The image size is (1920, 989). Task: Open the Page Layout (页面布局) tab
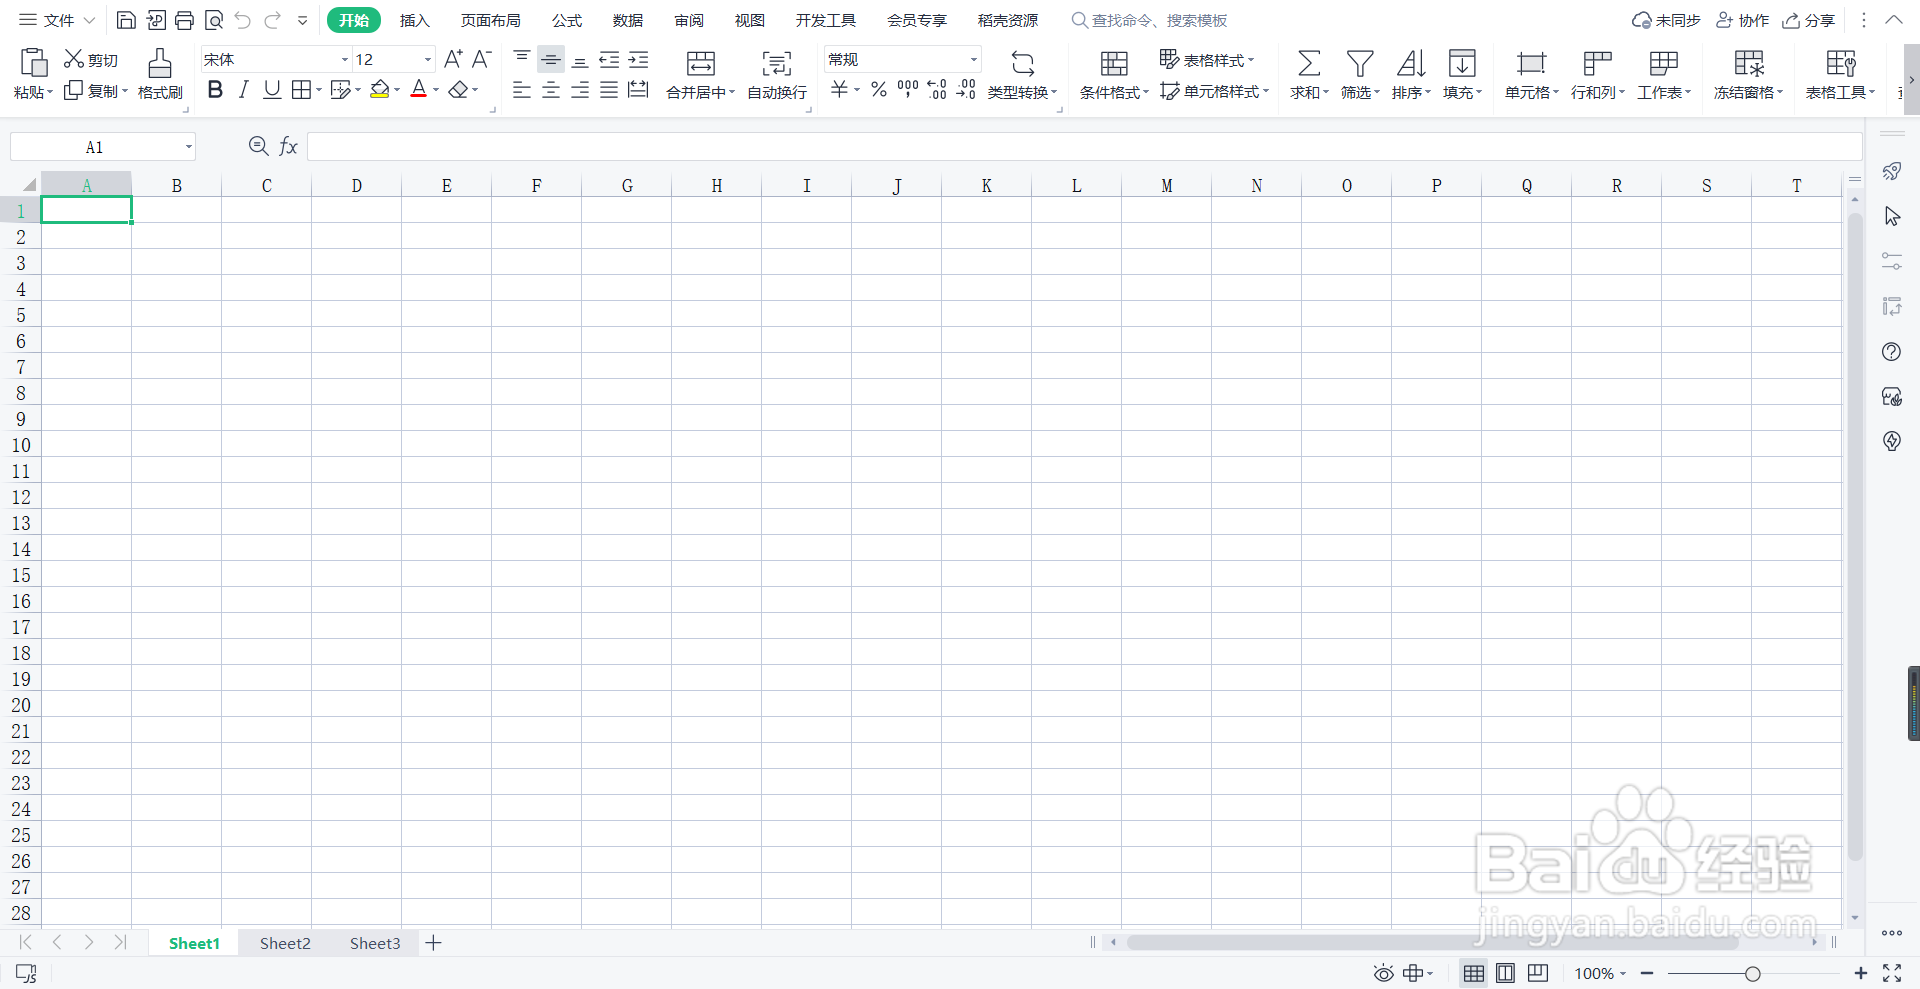(x=490, y=20)
